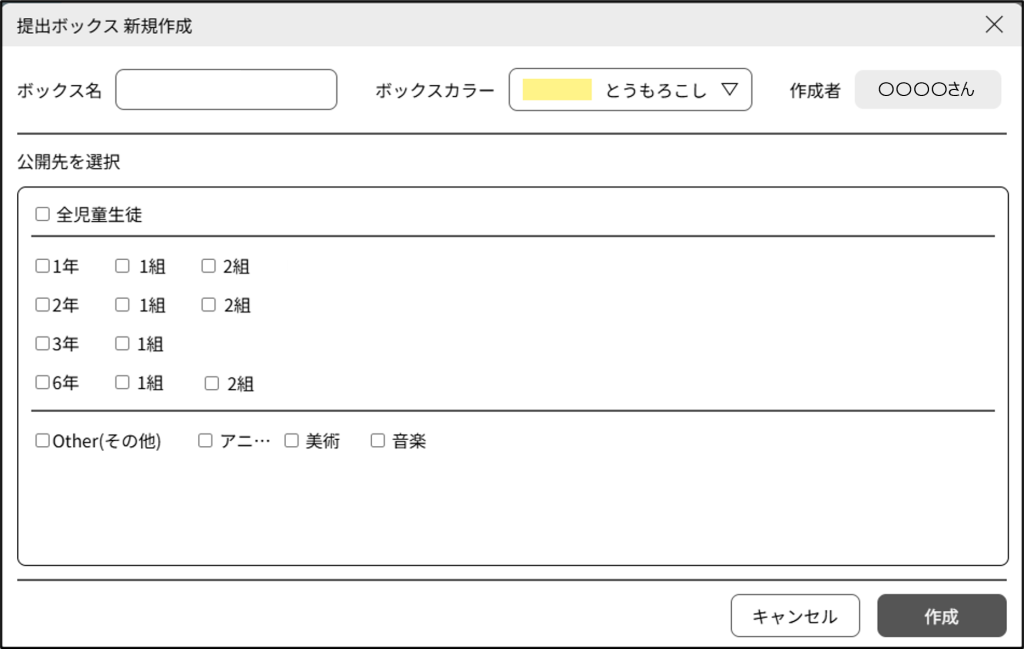The width and height of the screenshot is (1024, 649).
Task: Tick the 1組 checkbox in the 2年 row
Action: (122, 305)
